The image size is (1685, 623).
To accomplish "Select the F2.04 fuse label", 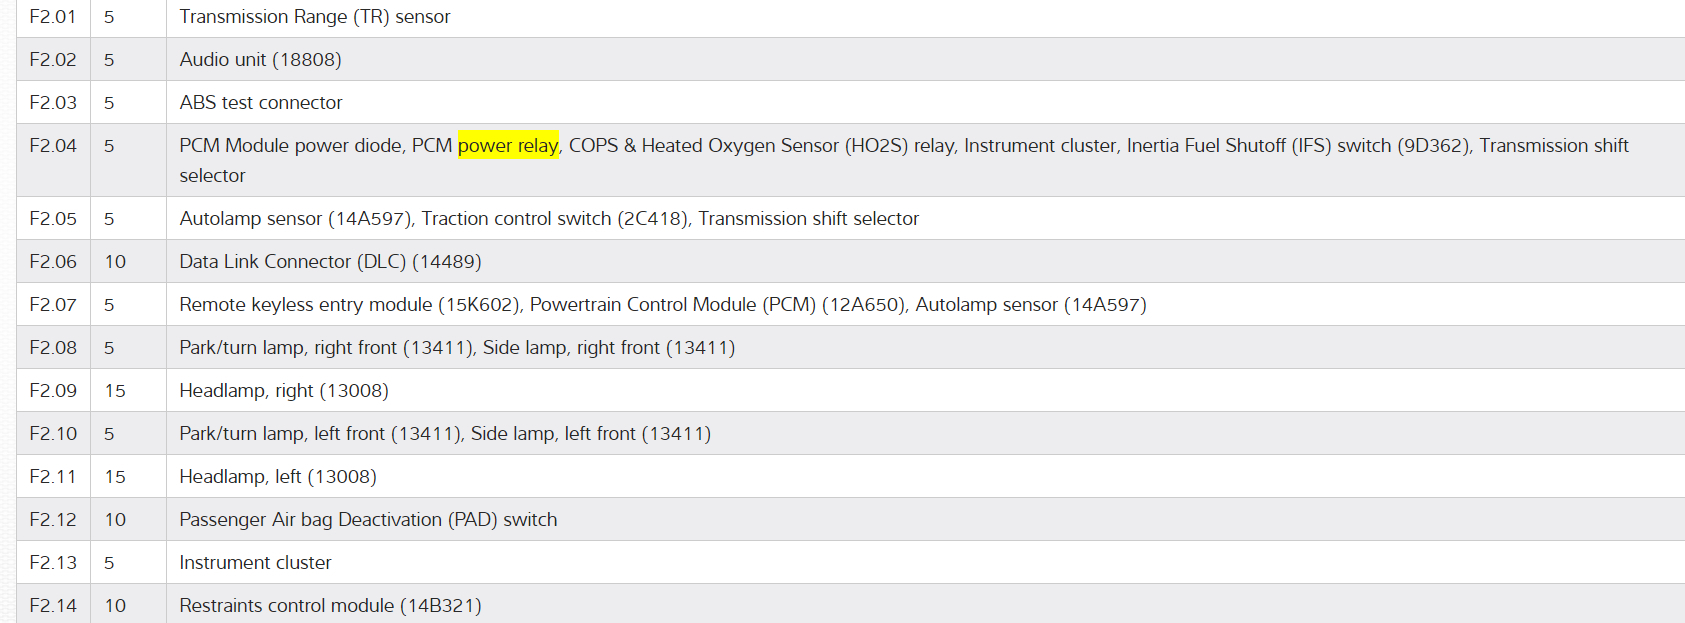I will pyautogui.click(x=53, y=146).
